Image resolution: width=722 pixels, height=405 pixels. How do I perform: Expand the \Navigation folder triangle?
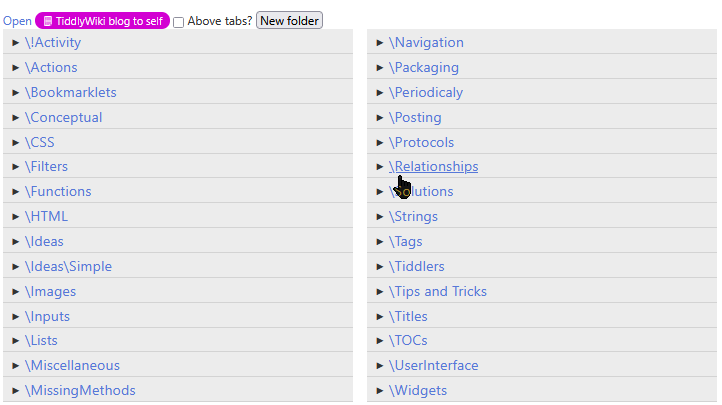click(380, 43)
